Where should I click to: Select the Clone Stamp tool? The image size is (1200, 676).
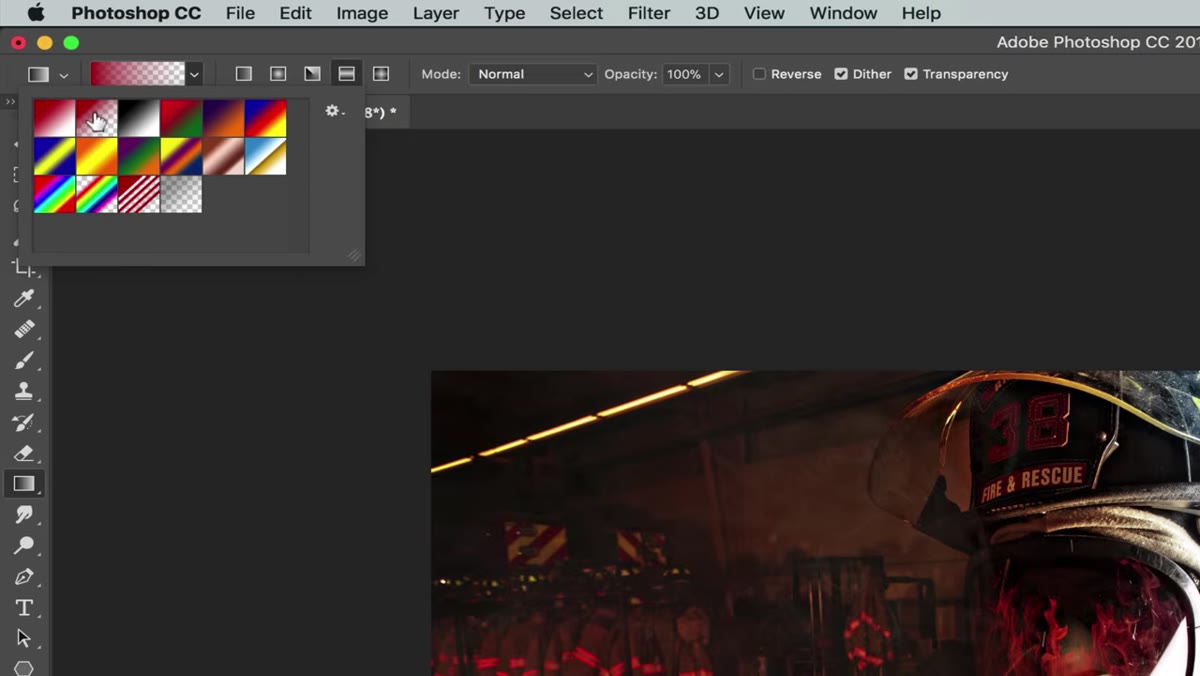pyautogui.click(x=24, y=391)
